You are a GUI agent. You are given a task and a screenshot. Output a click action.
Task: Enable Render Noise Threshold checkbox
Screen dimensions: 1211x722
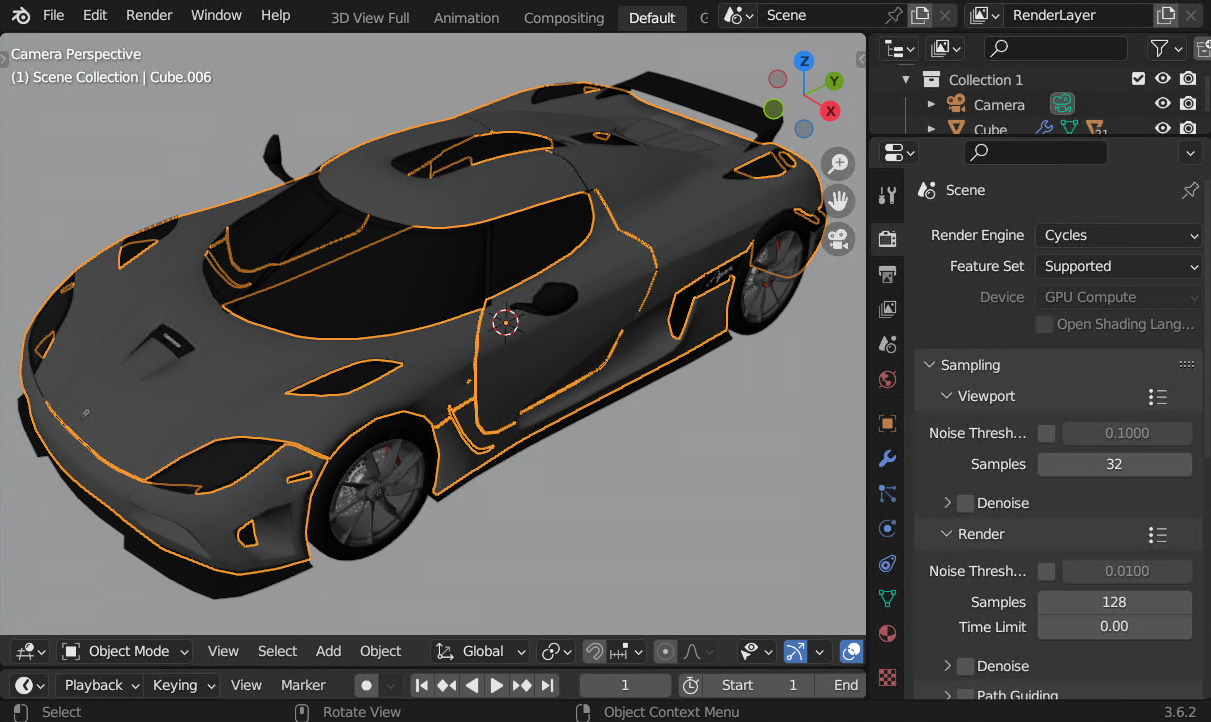pyautogui.click(x=1046, y=571)
